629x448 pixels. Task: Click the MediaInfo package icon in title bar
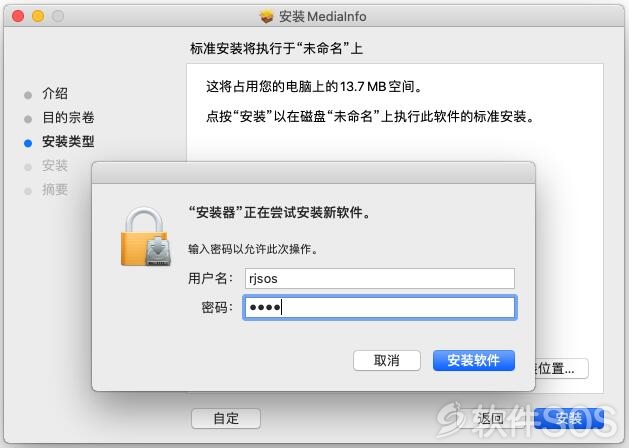(x=266, y=16)
